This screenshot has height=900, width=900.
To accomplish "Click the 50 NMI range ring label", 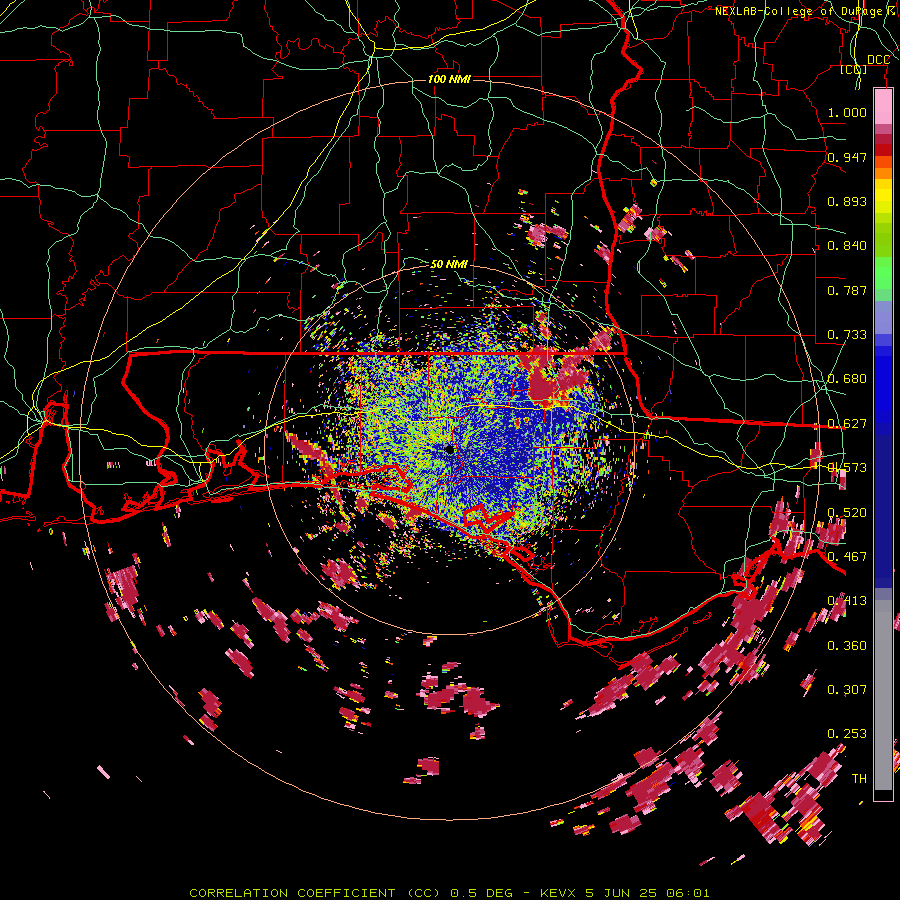I will click(x=449, y=264).
